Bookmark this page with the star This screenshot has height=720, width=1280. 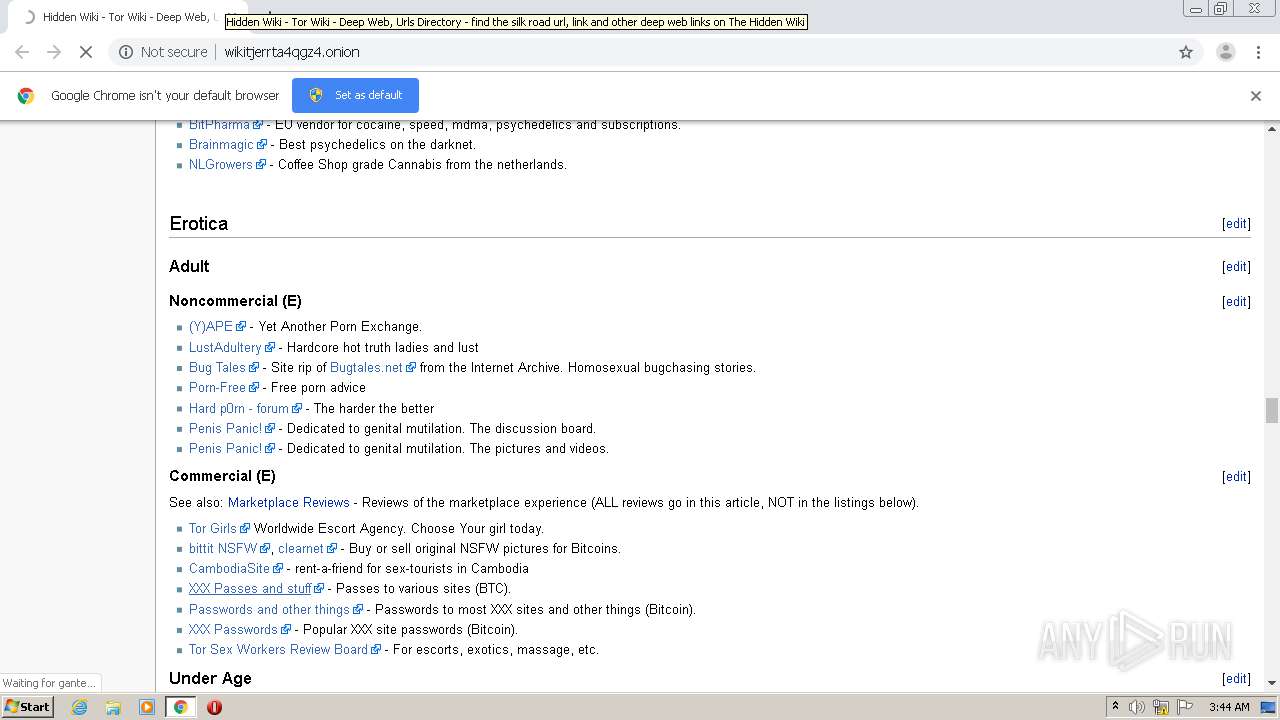point(1186,52)
